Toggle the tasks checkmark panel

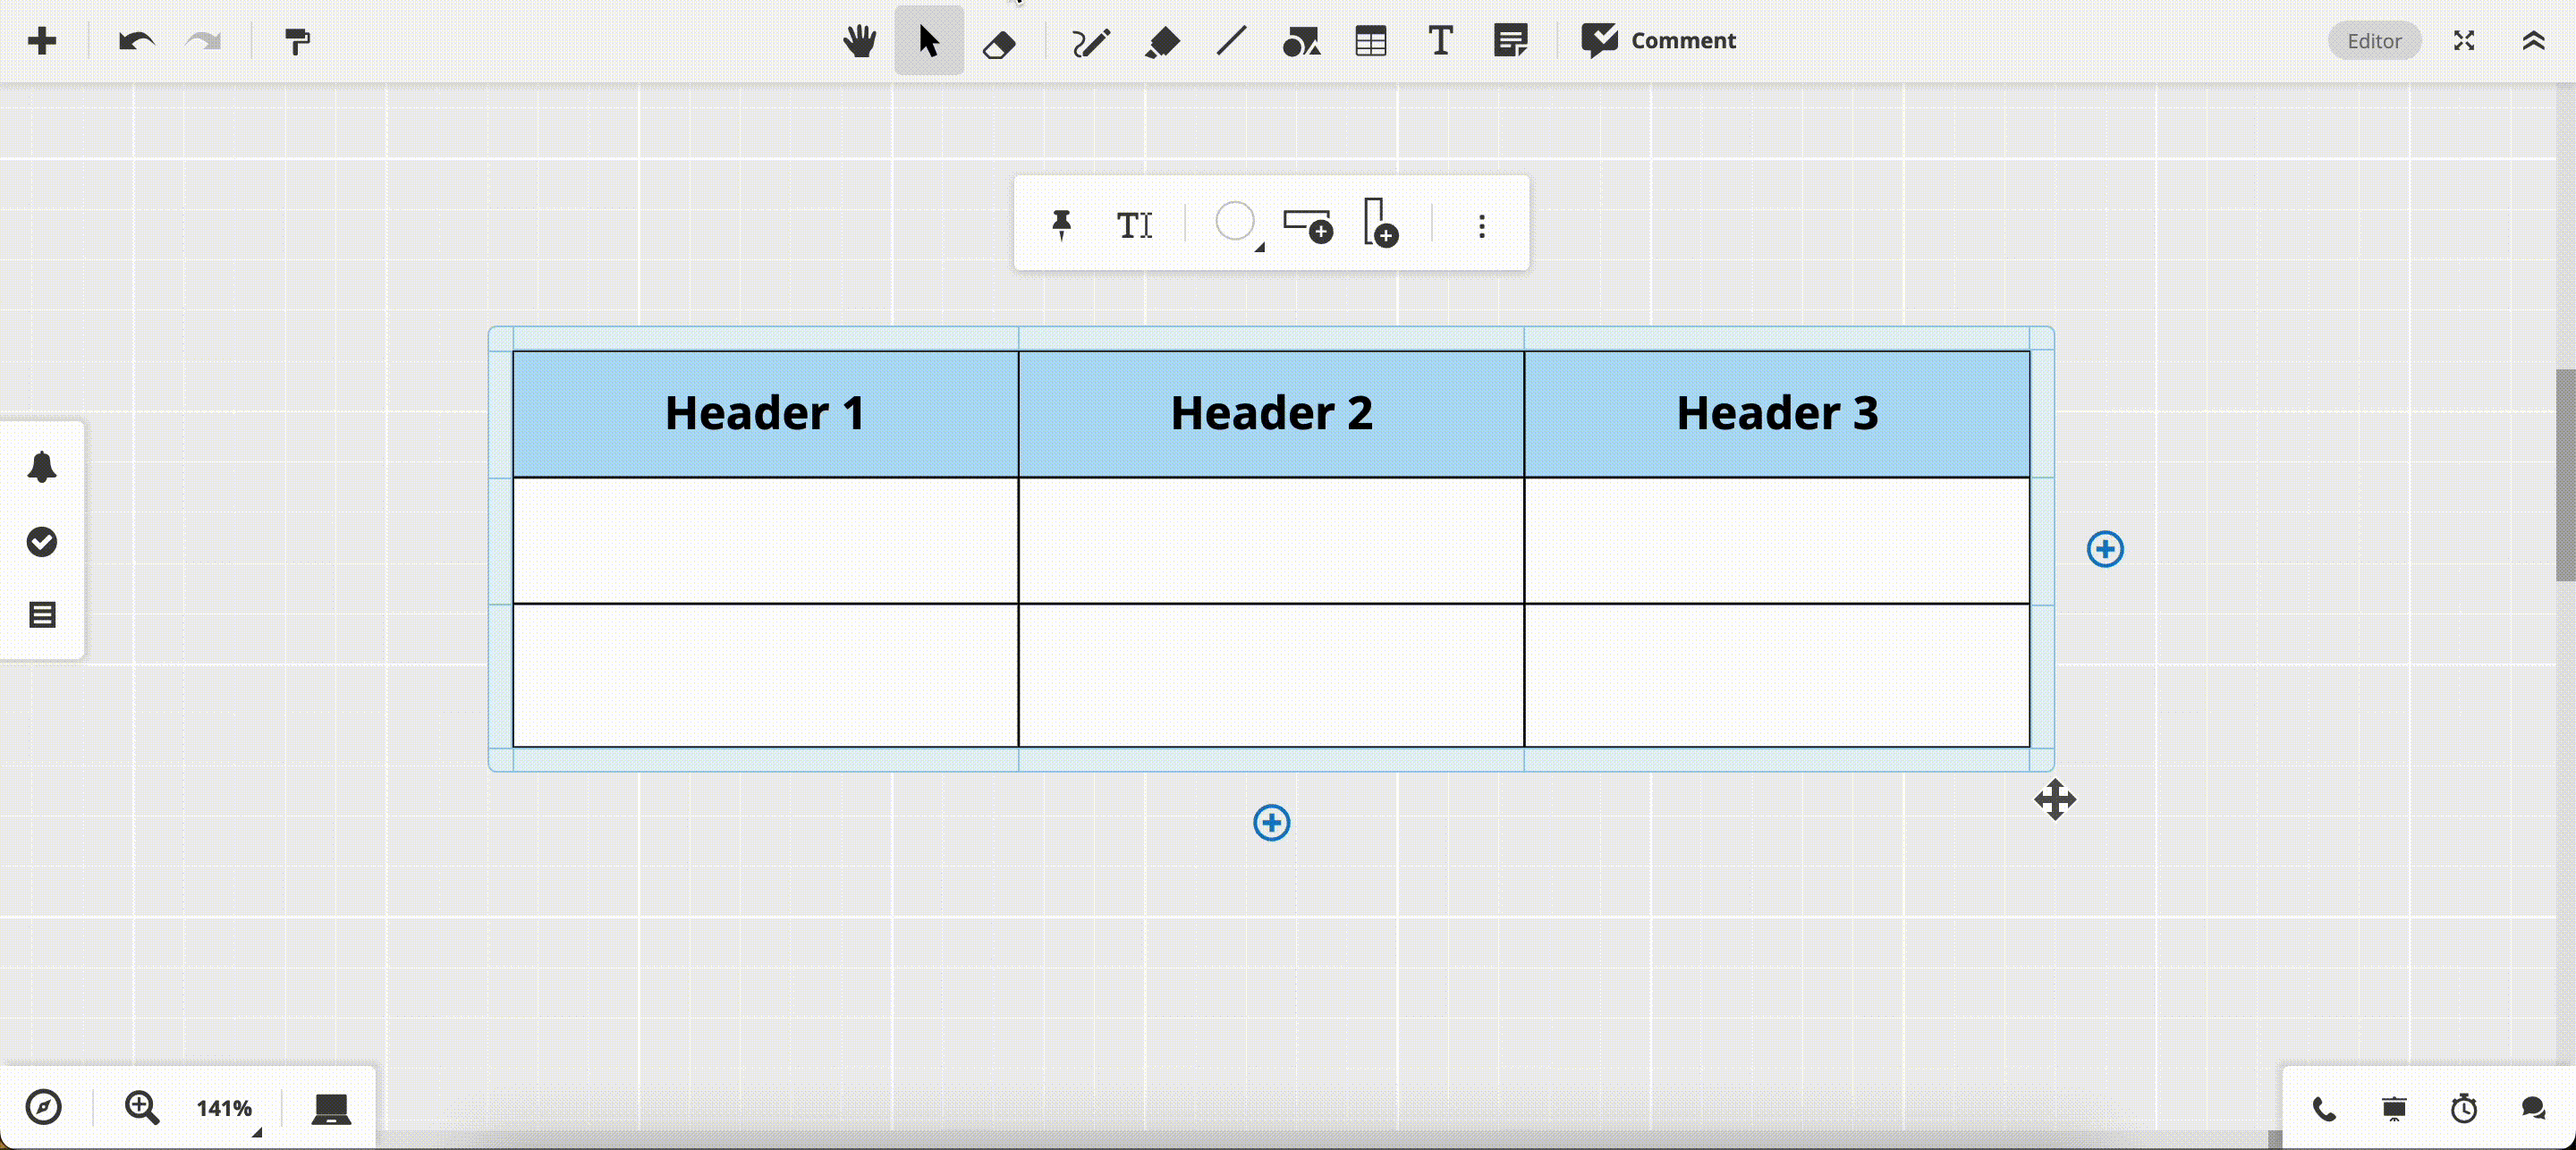[41, 543]
